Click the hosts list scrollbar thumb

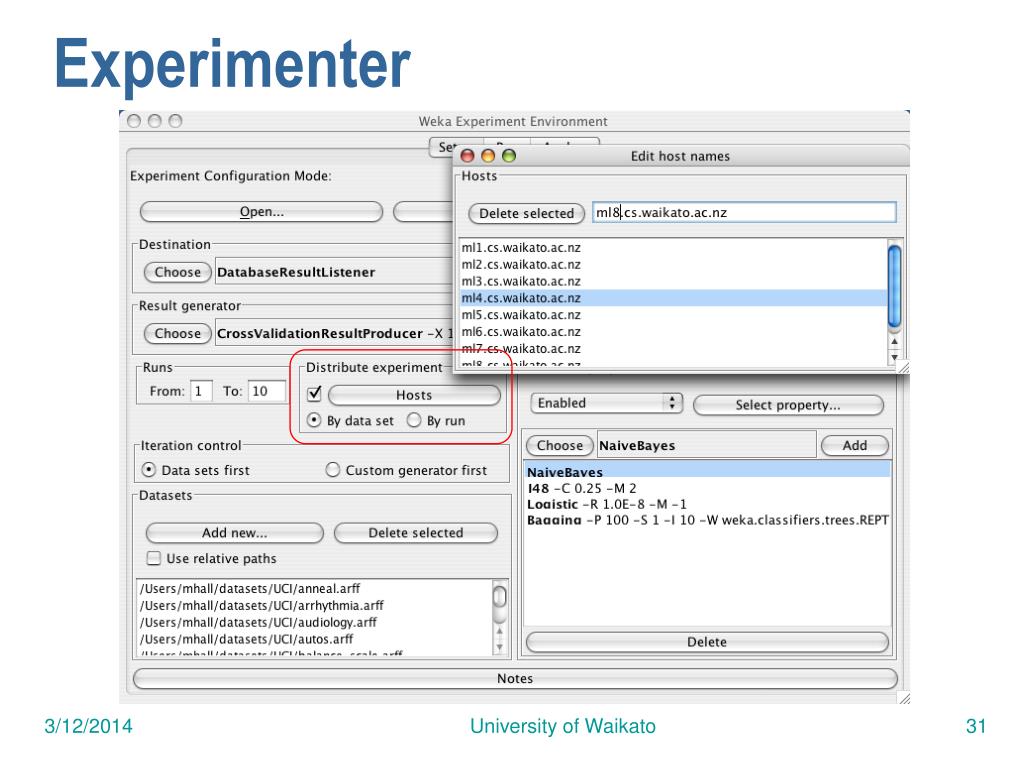click(x=895, y=285)
